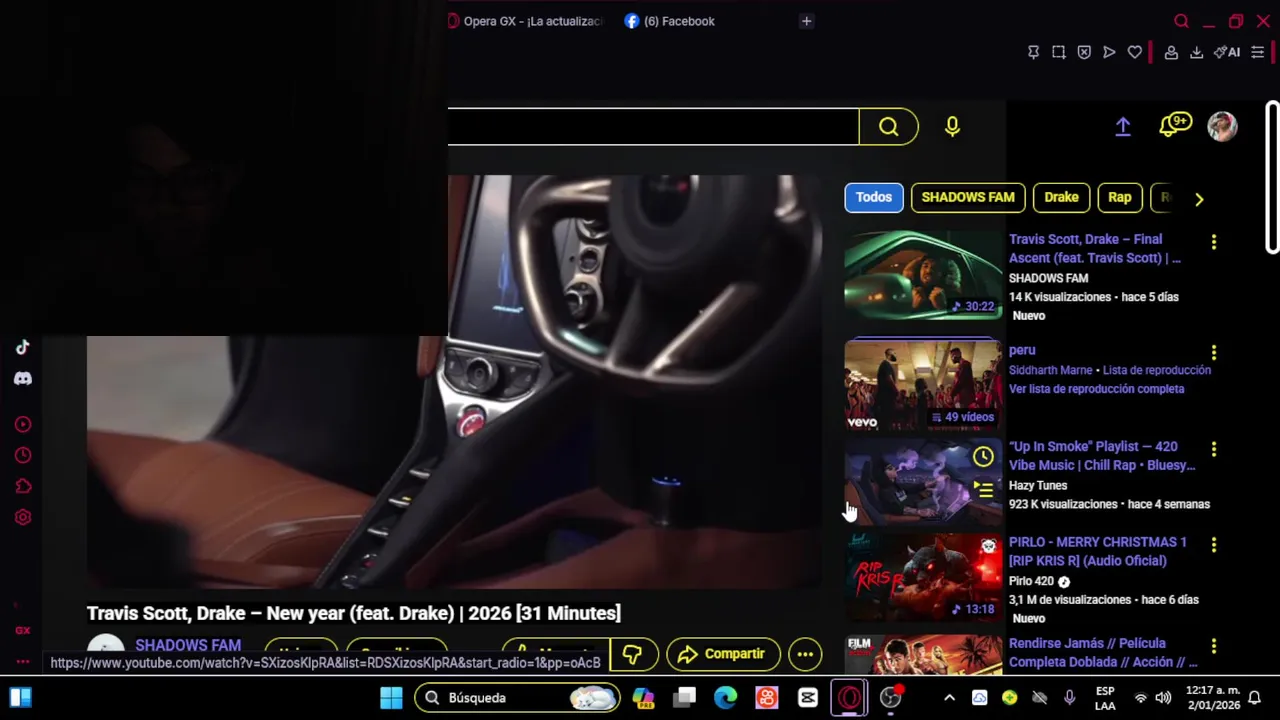This screenshot has height=720, width=1280.
Task: Open Microsoft Edge from the taskbar
Action: click(x=726, y=698)
